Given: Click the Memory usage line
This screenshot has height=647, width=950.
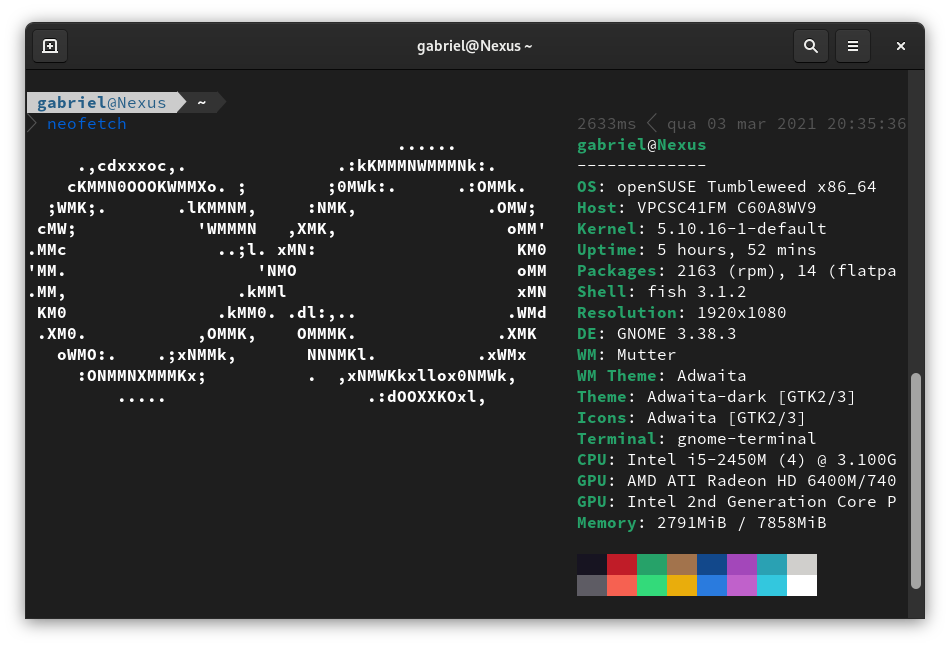Looking at the screenshot, I should [701, 523].
